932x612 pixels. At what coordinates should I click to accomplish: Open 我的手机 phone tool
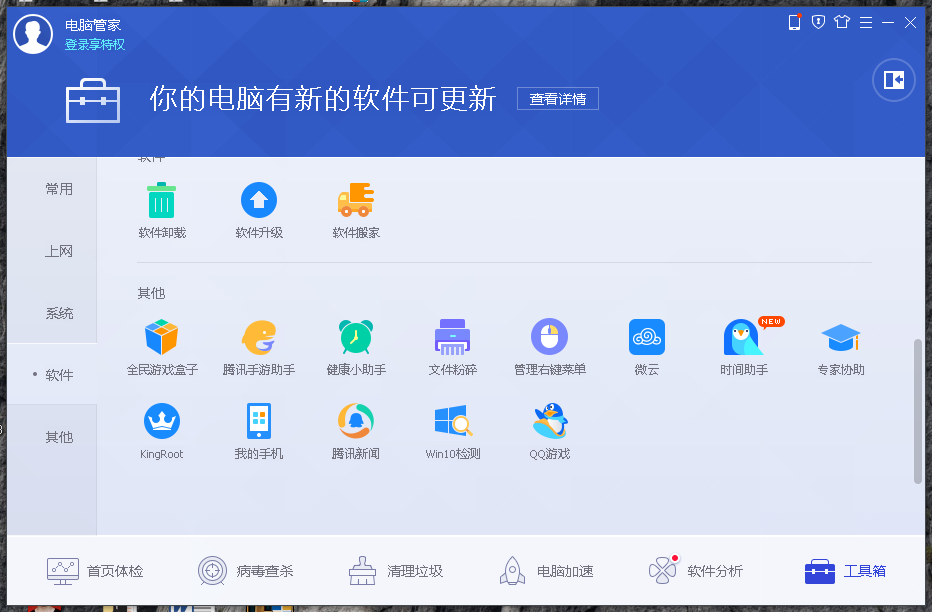point(259,432)
